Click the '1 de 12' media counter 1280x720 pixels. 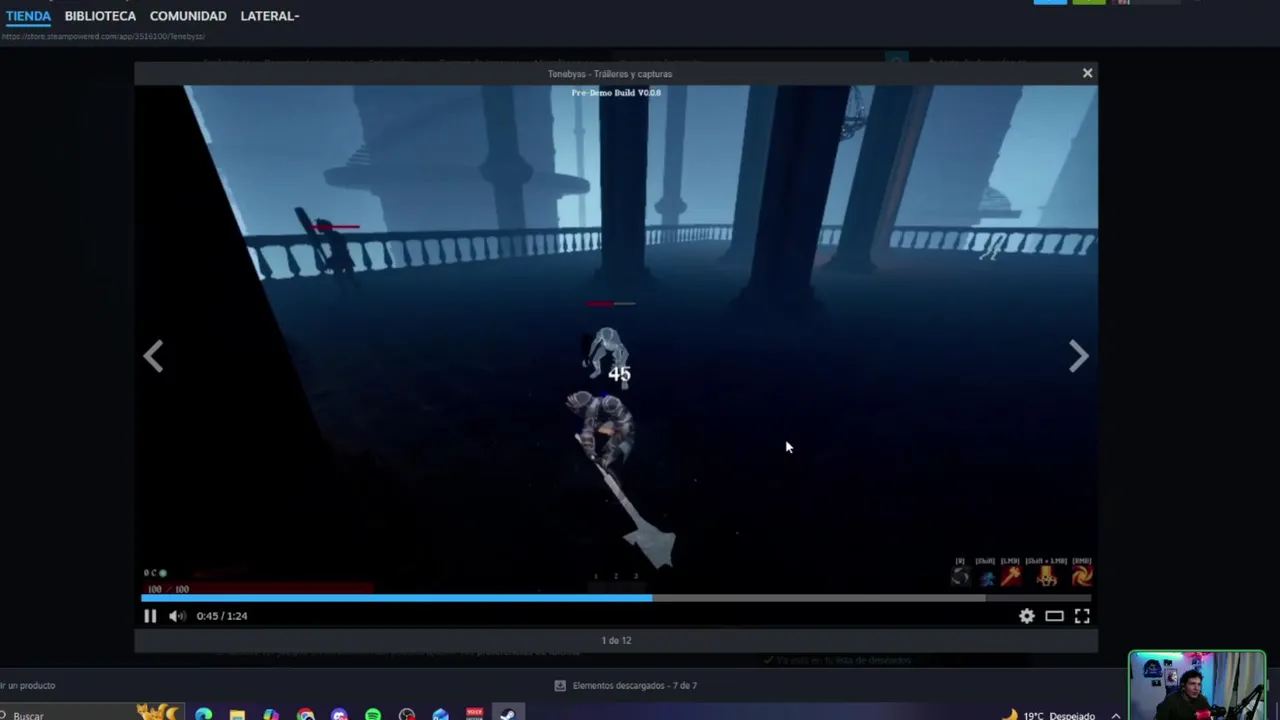point(616,640)
